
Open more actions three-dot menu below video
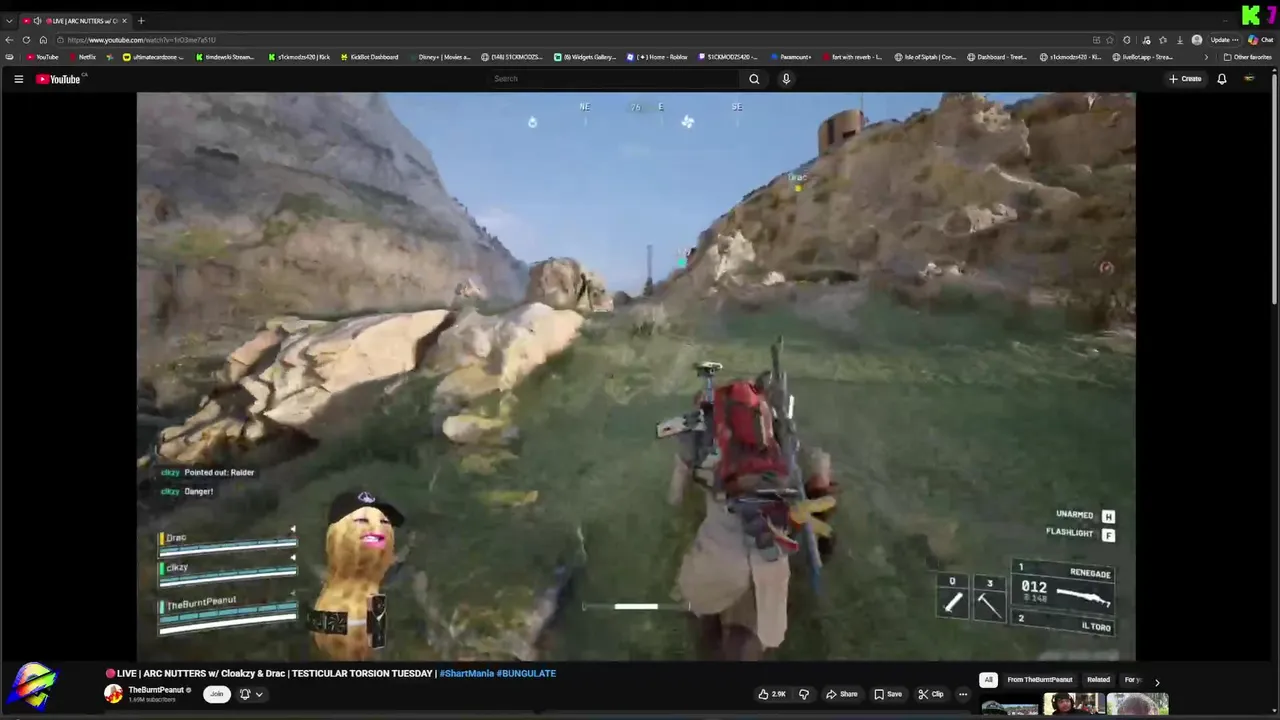click(963, 694)
